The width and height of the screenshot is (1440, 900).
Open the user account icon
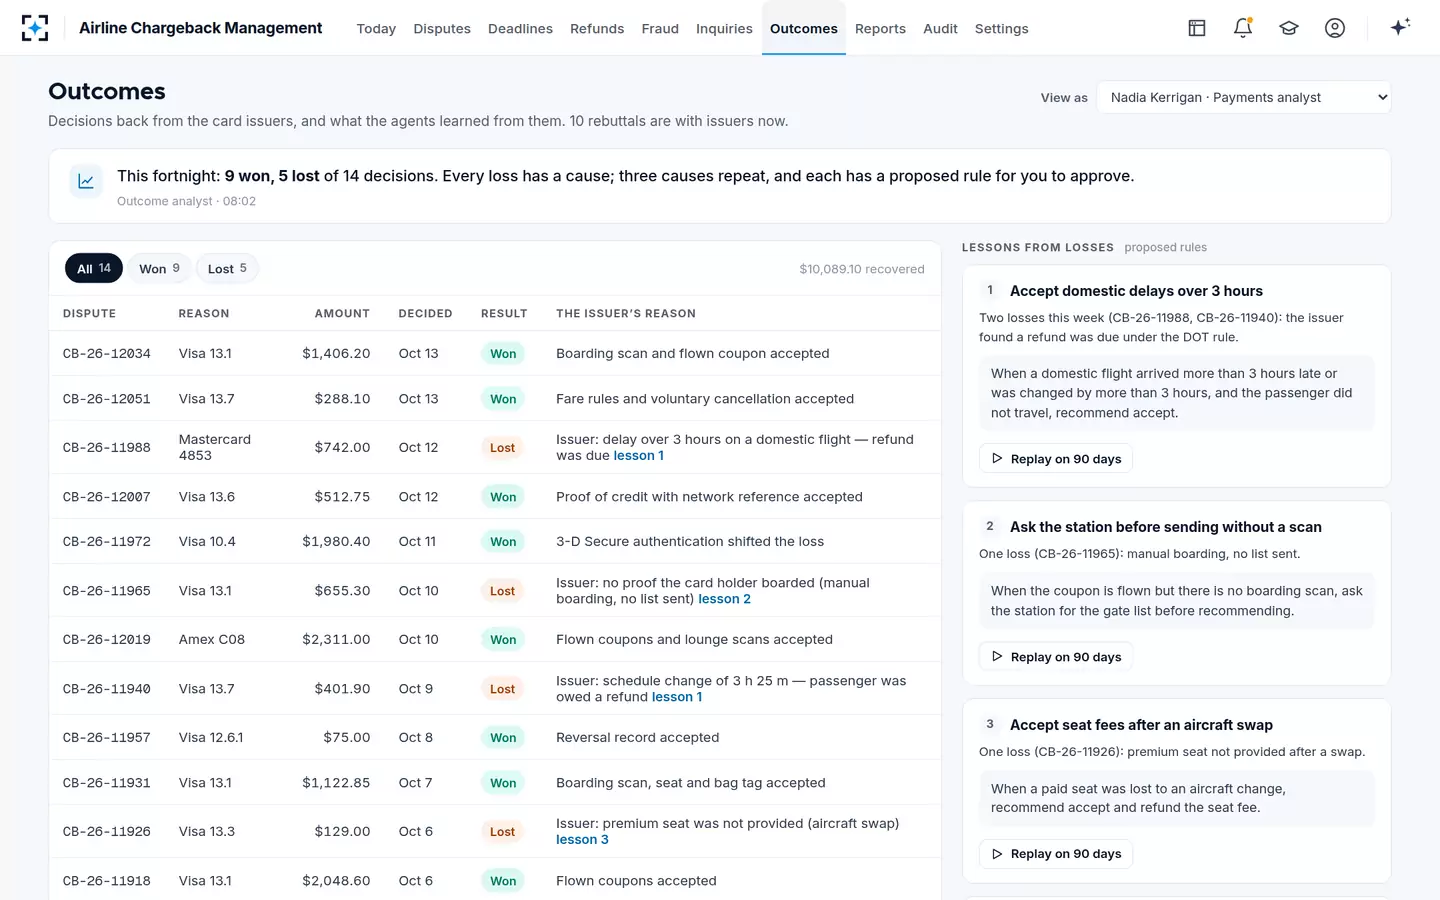pos(1335,28)
